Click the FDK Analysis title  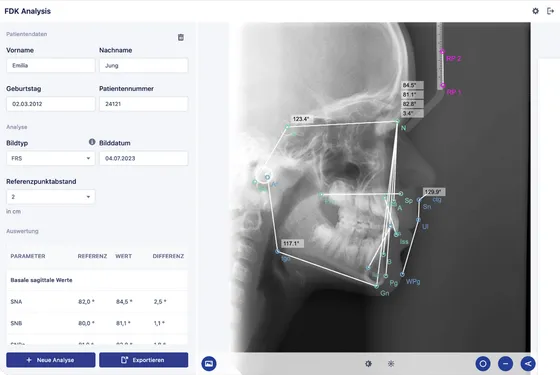[x=28, y=11]
